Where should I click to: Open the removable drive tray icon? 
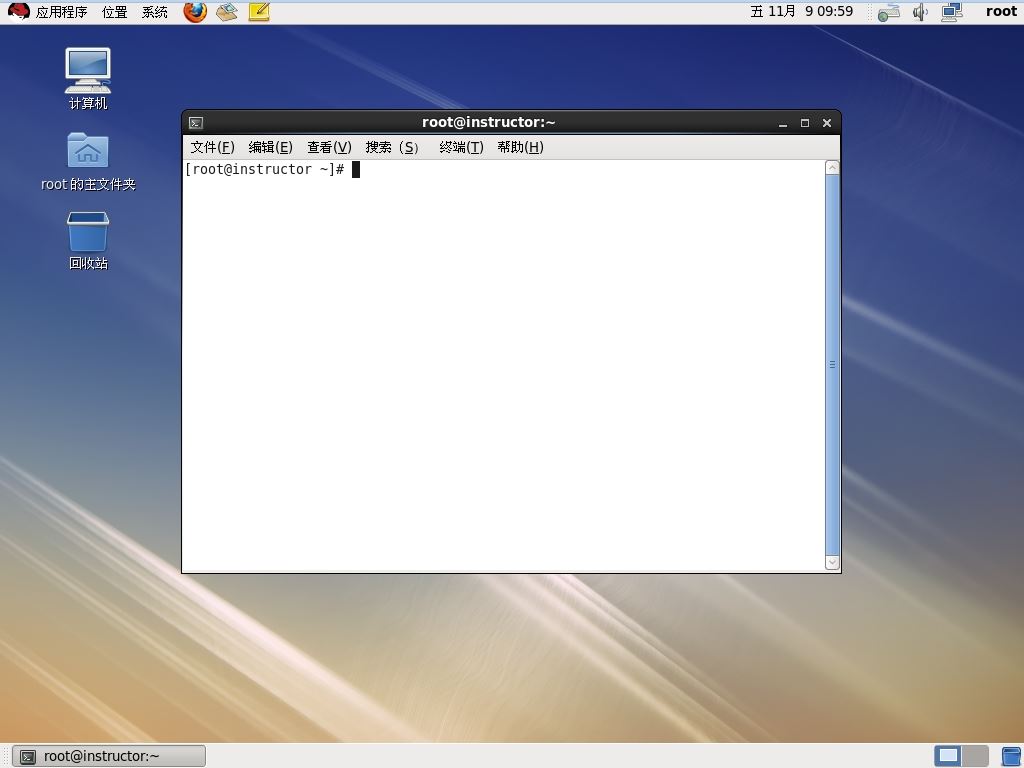pyautogui.click(x=889, y=12)
